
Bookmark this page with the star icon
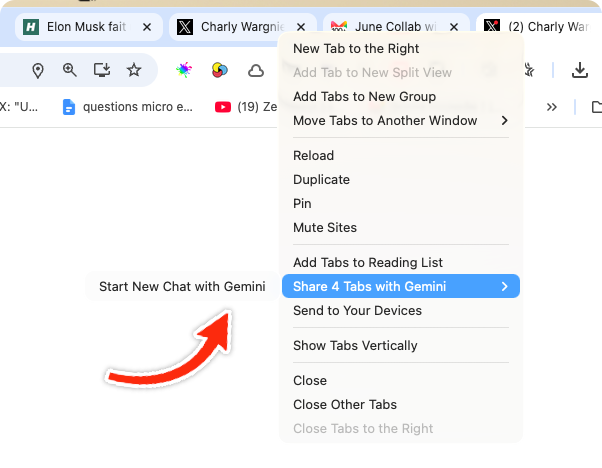pos(134,70)
